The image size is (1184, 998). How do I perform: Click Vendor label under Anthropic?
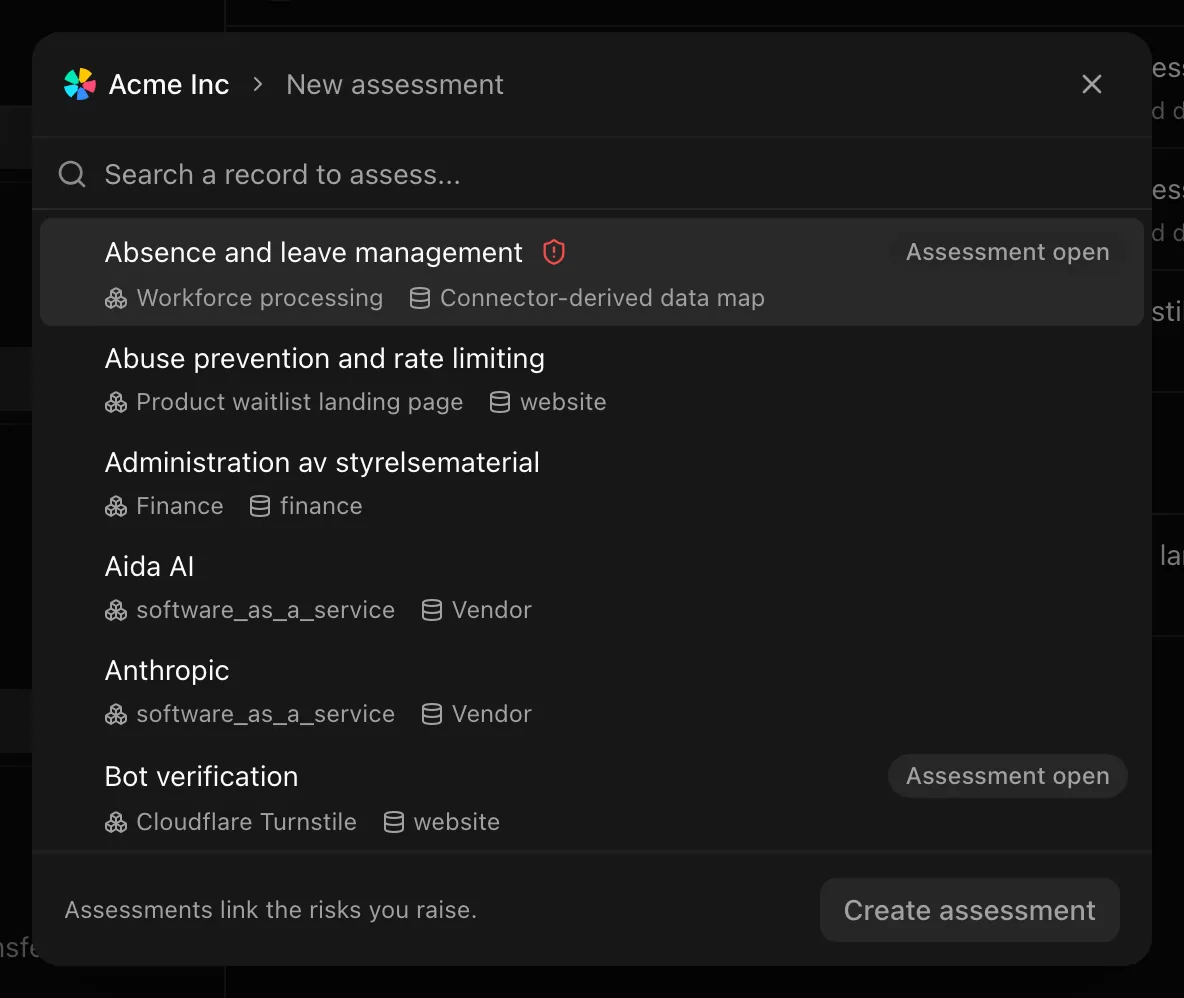click(x=492, y=715)
